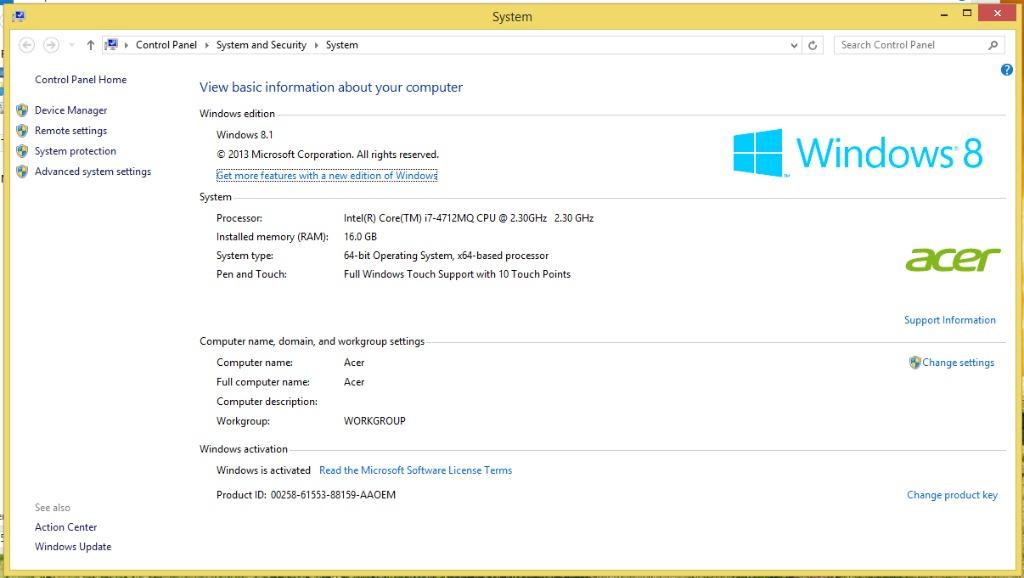Go to Control Panel Home

tap(80, 80)
